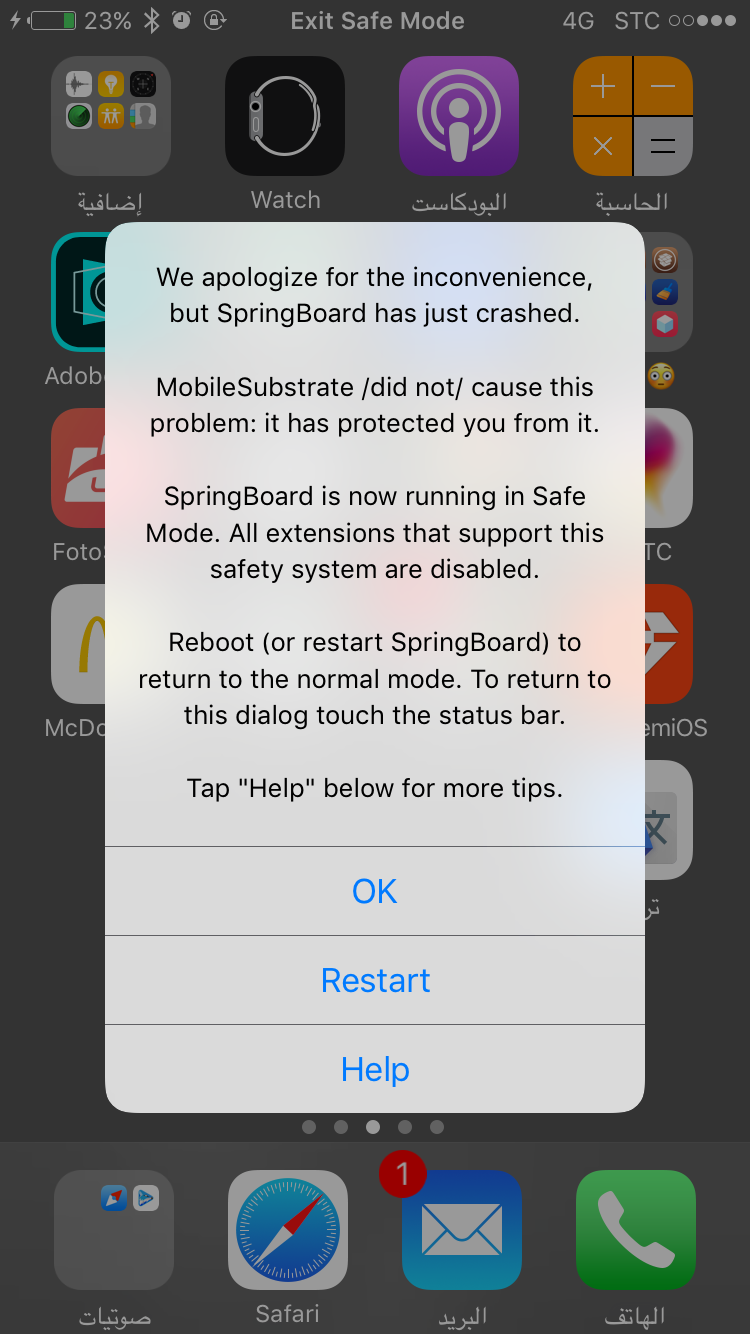
Task: Tap Help for more tips
Action: point(375,1069)
